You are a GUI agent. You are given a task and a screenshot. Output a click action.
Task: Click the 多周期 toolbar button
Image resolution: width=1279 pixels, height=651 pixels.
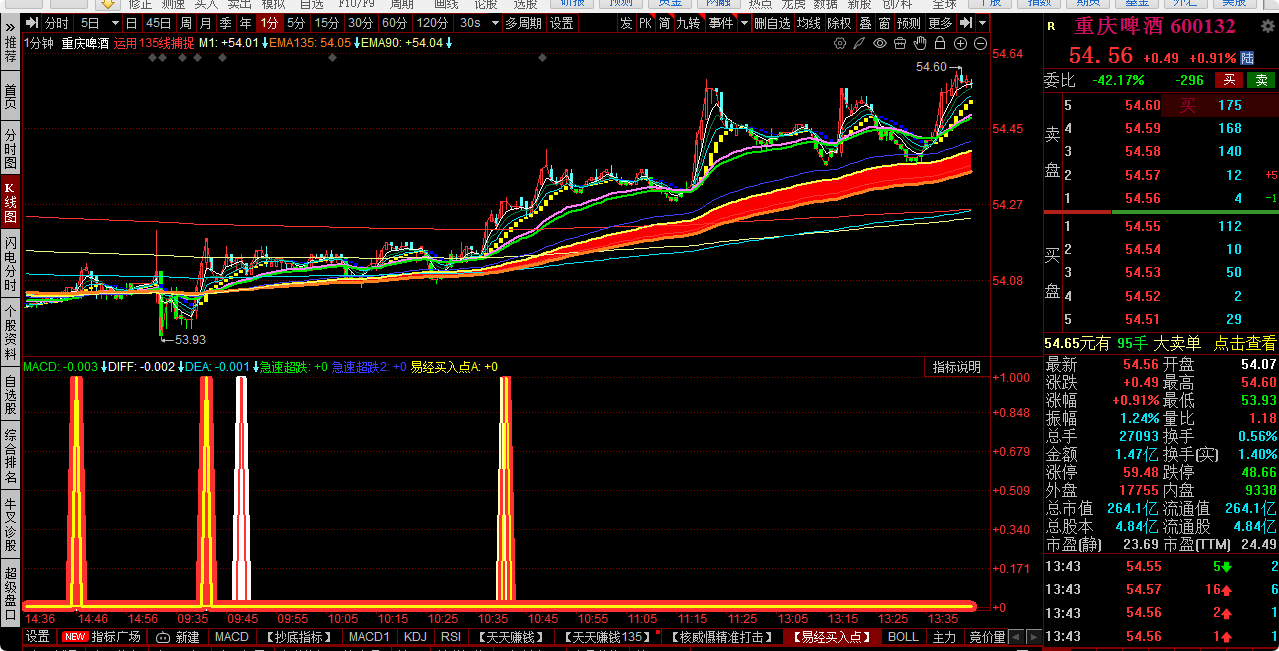pyautogui.click(x=523, y=22)
